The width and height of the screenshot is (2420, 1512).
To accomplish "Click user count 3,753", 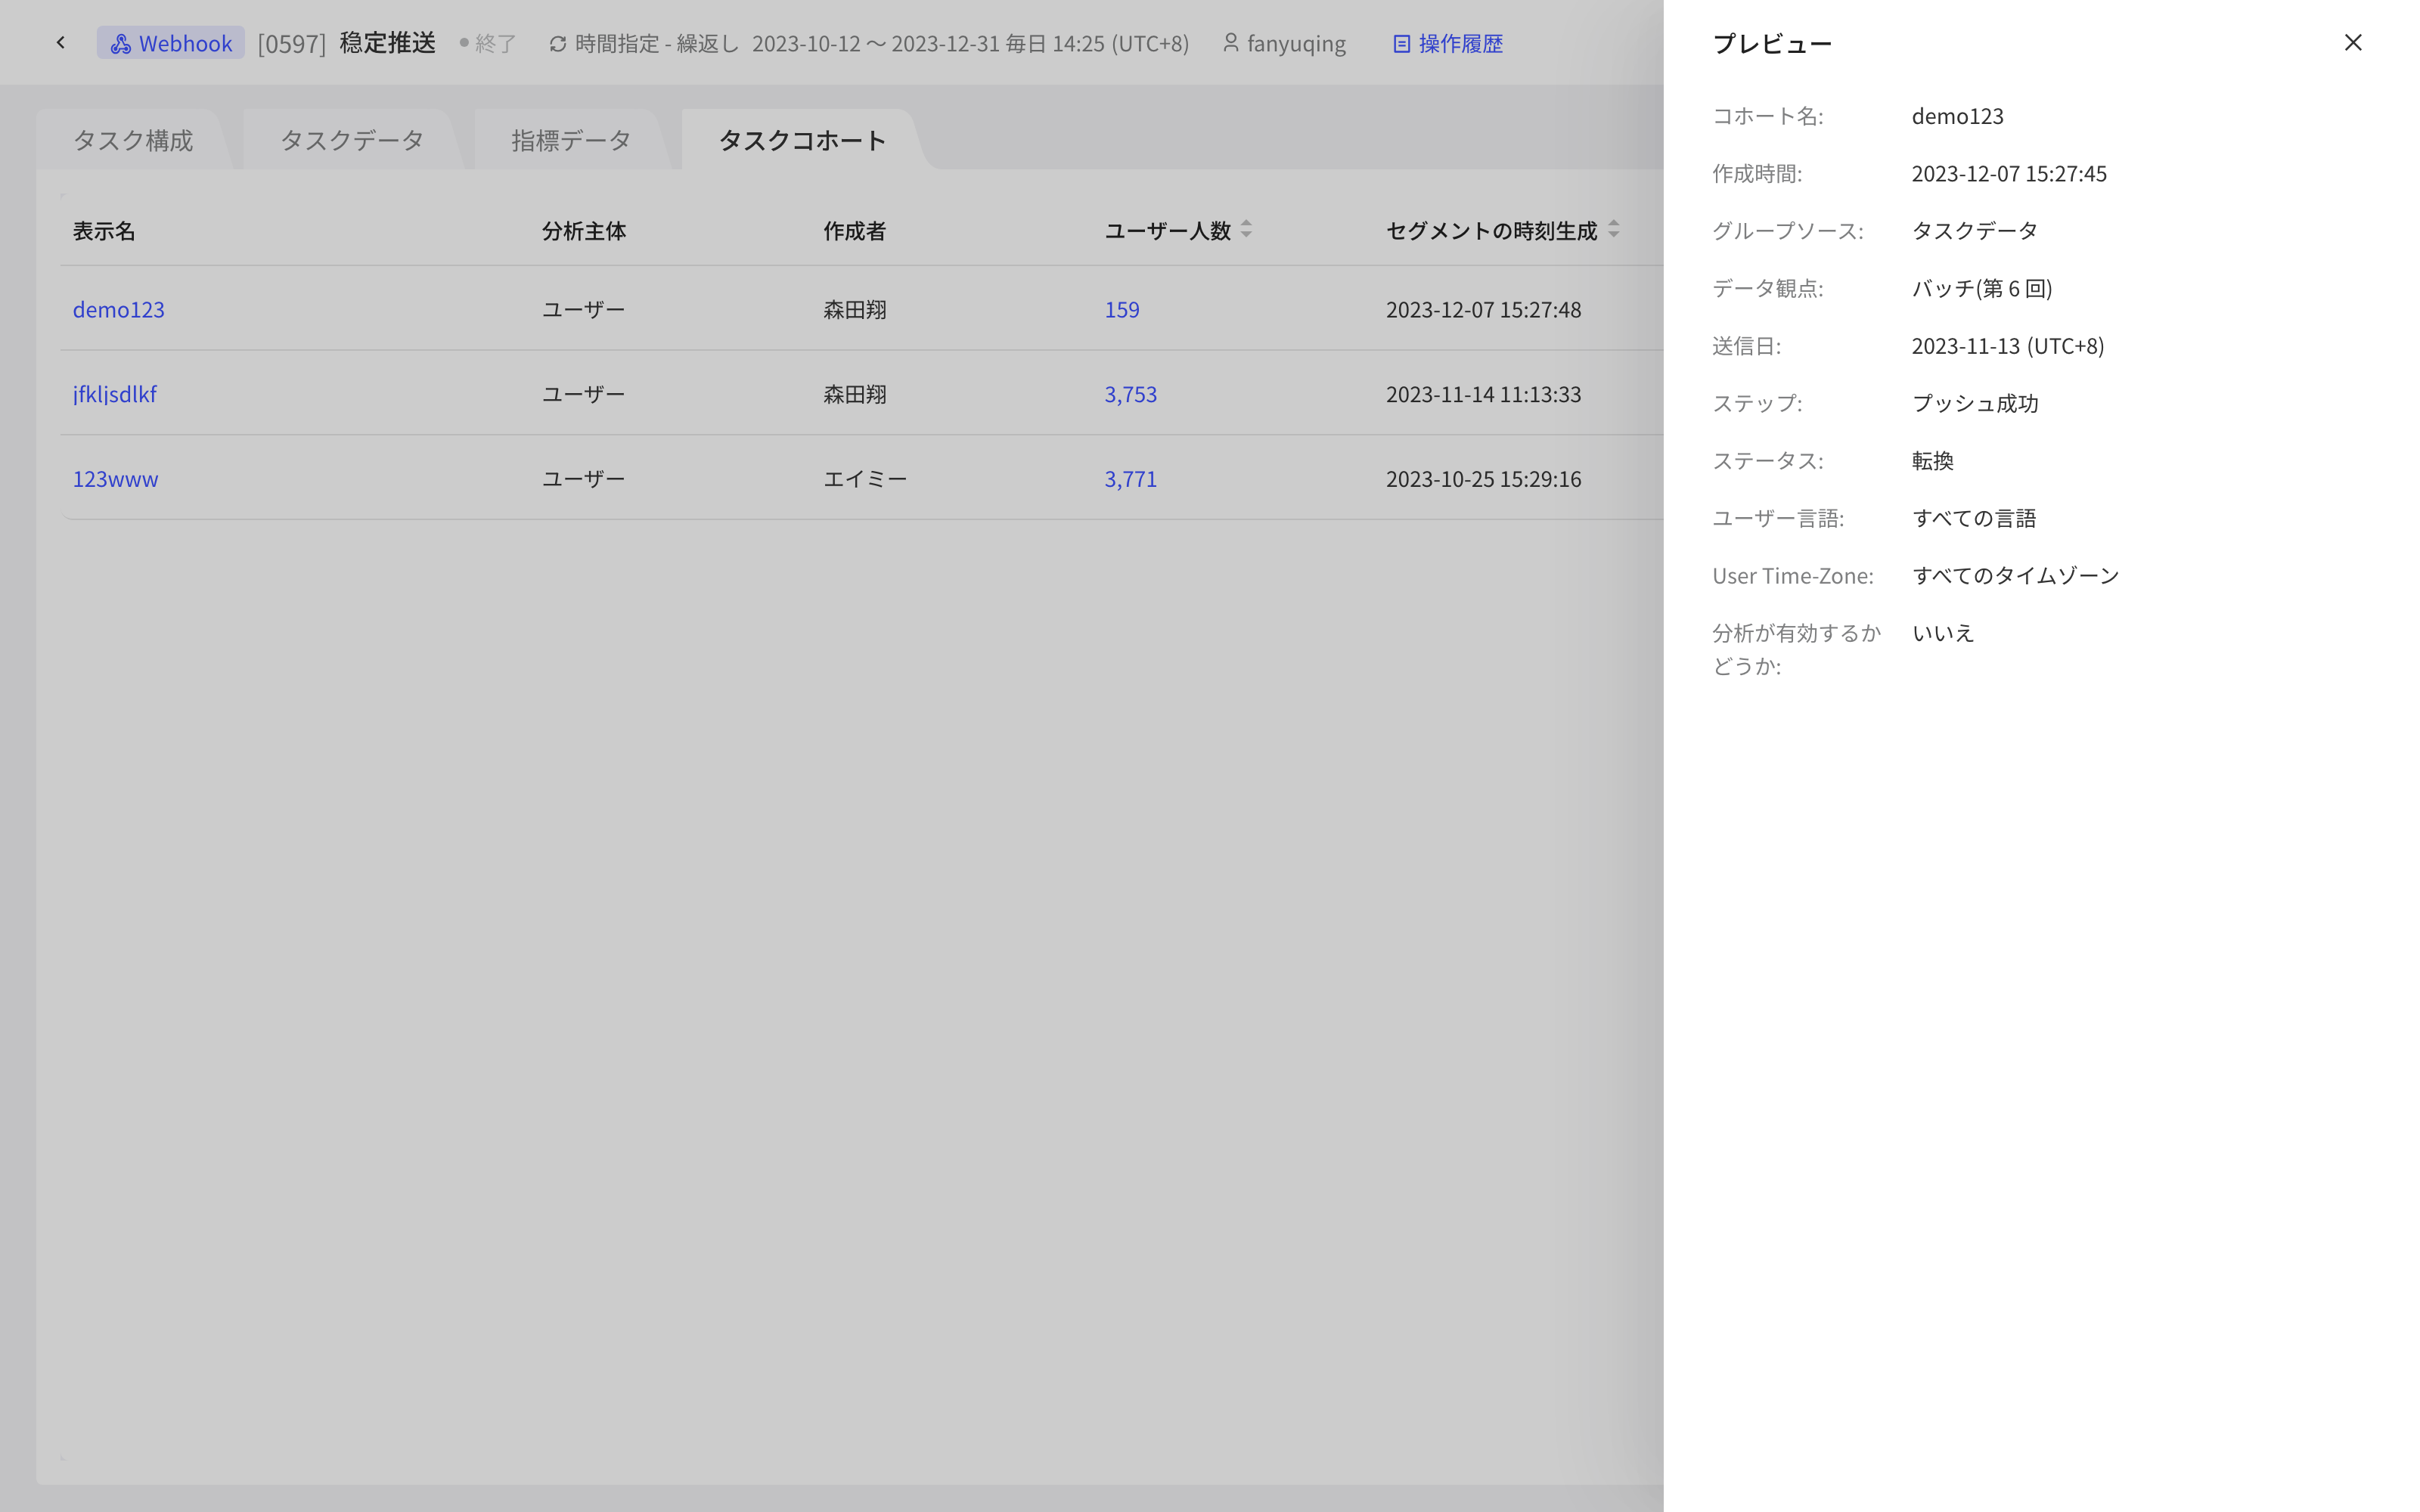I will click(x=1131, y=394).
